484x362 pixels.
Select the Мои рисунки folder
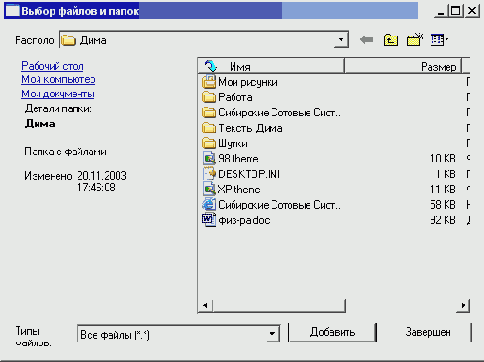pos(240,82)
